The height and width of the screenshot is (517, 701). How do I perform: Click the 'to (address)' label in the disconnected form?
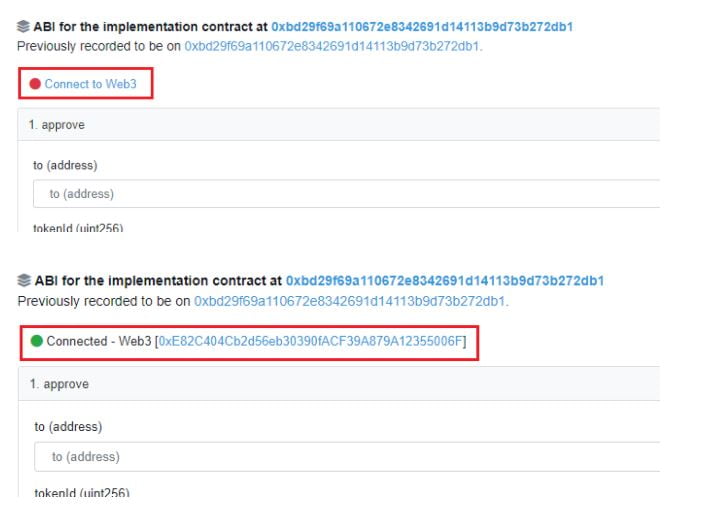point(65,165)
